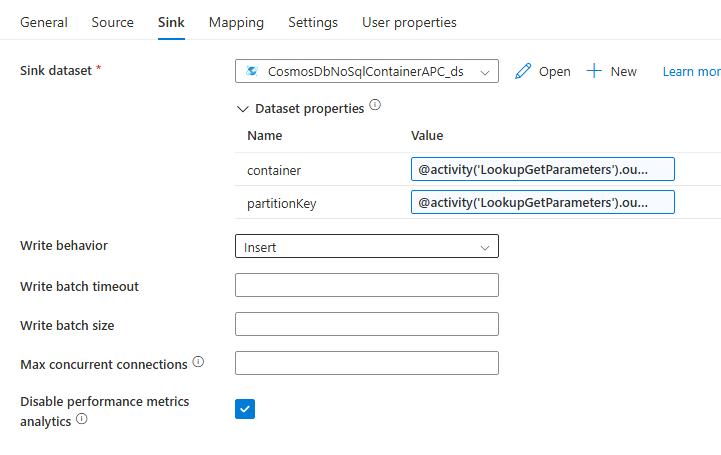721x455 pixels.
Task: Click the plus icon for New dataset
Action: (x=594, y=71)
